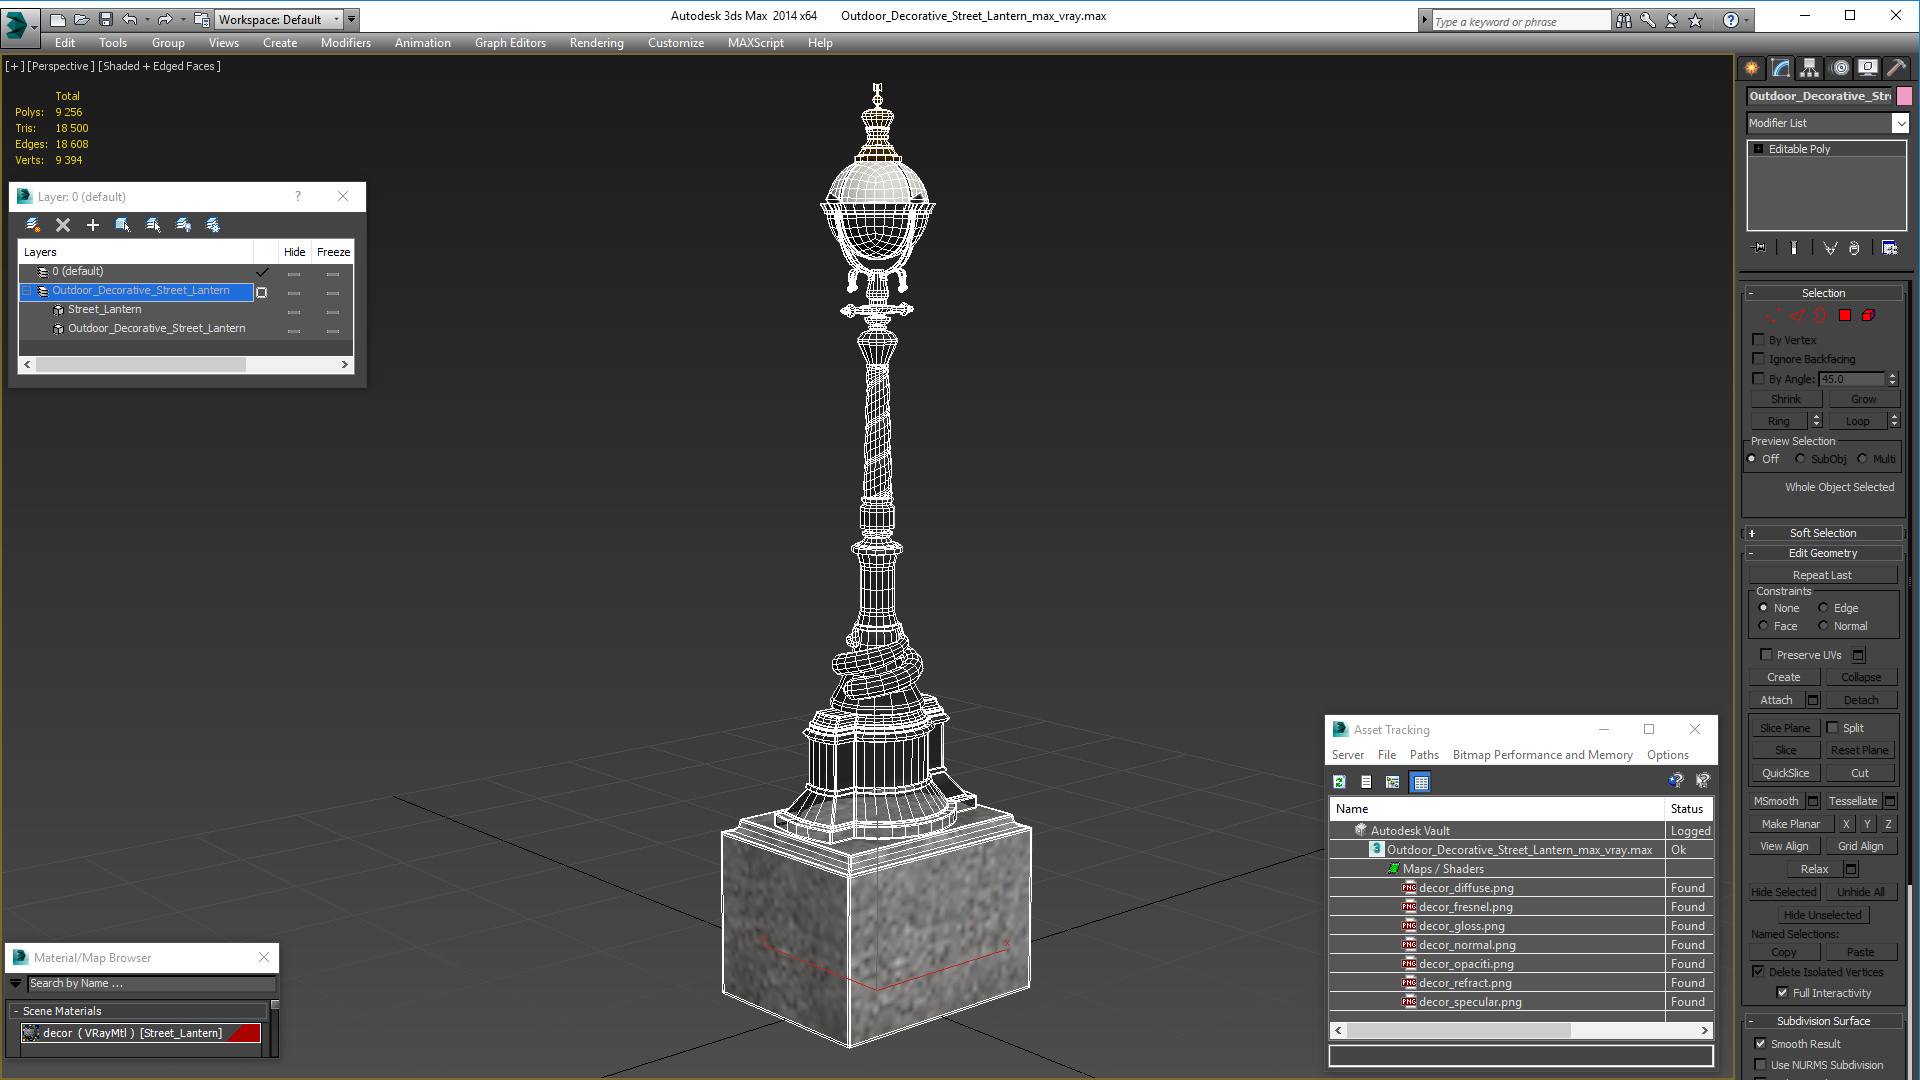The height and width of the screenshot is (1080, 1920).
Task: Open the MAXScript menu
Action: pyautogui.click(x=756, y=43)
